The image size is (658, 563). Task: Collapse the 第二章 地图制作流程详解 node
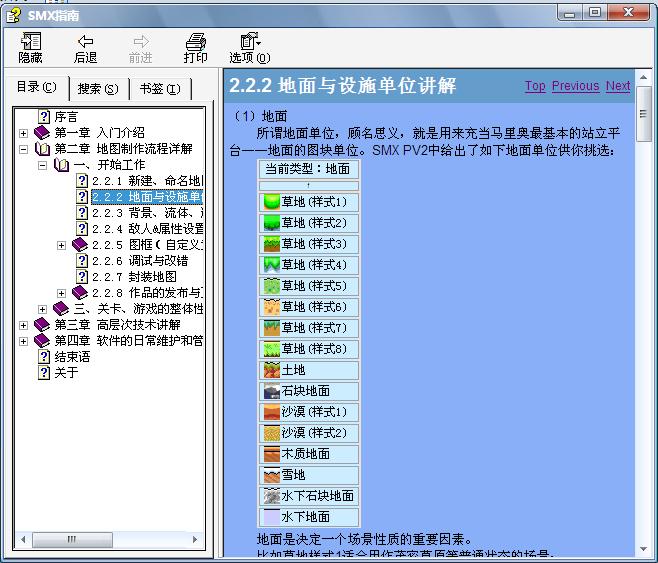[24, 149]
